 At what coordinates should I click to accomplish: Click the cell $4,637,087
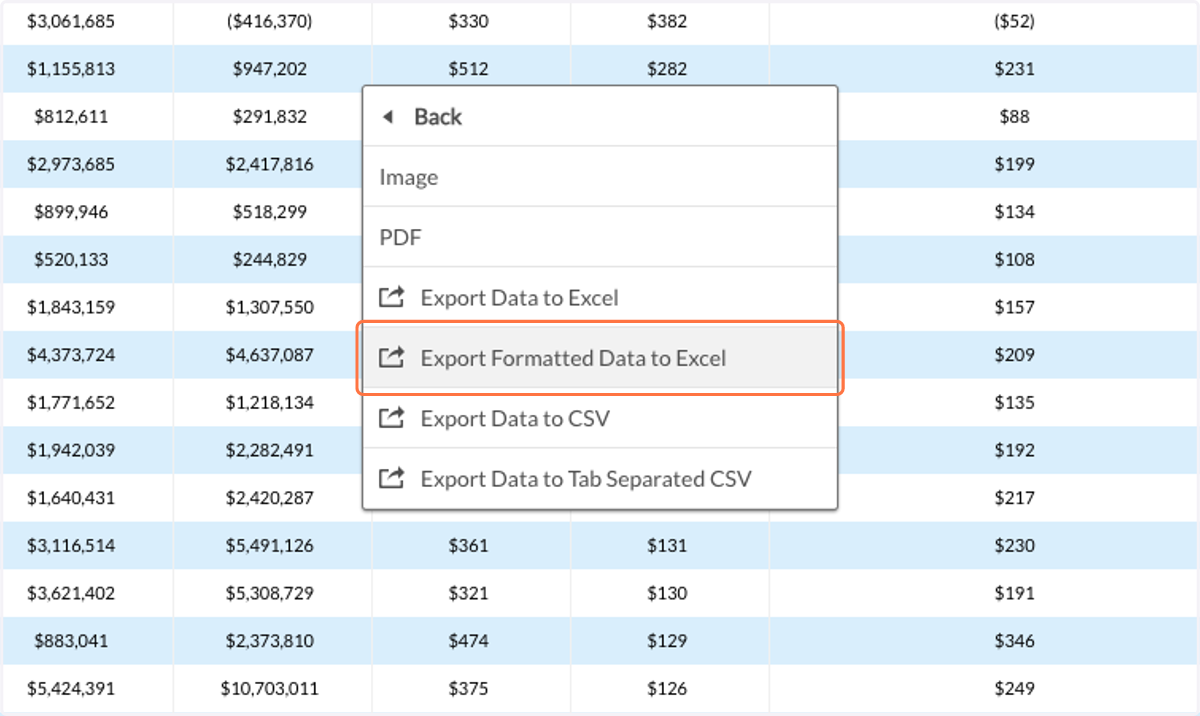(270, 355)
